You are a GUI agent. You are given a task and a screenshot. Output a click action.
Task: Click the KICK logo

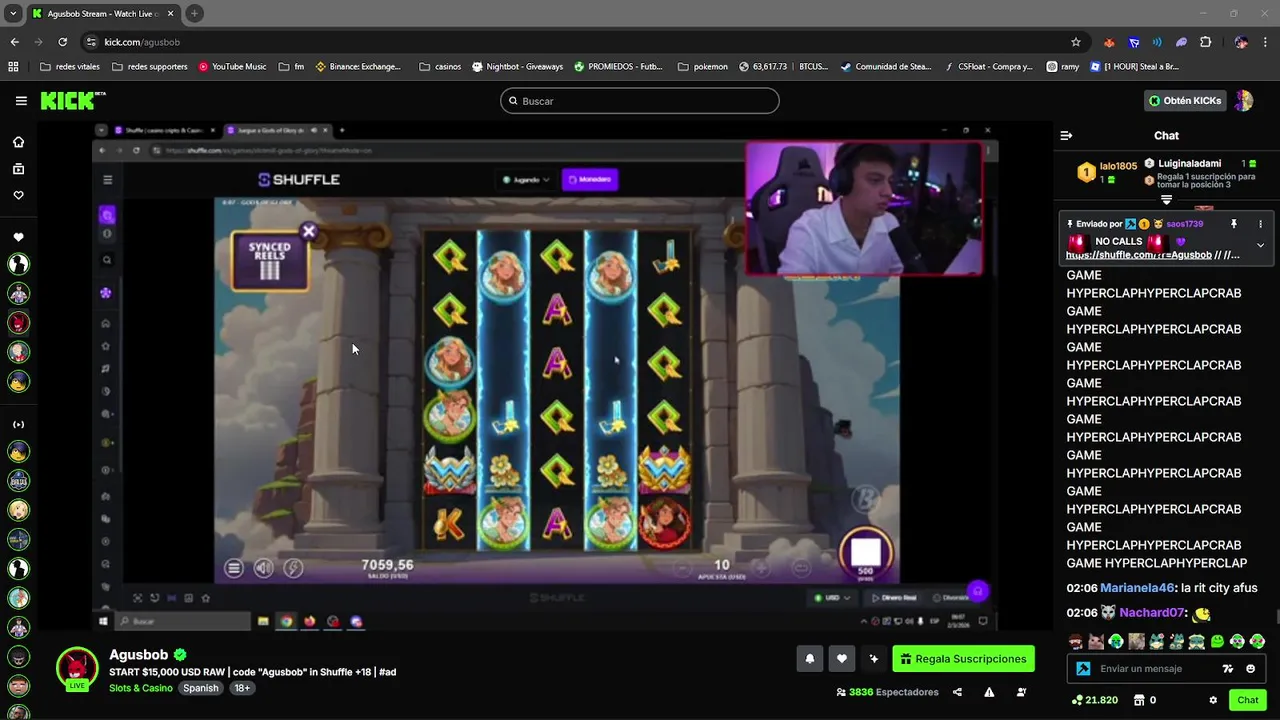point(72,100)
